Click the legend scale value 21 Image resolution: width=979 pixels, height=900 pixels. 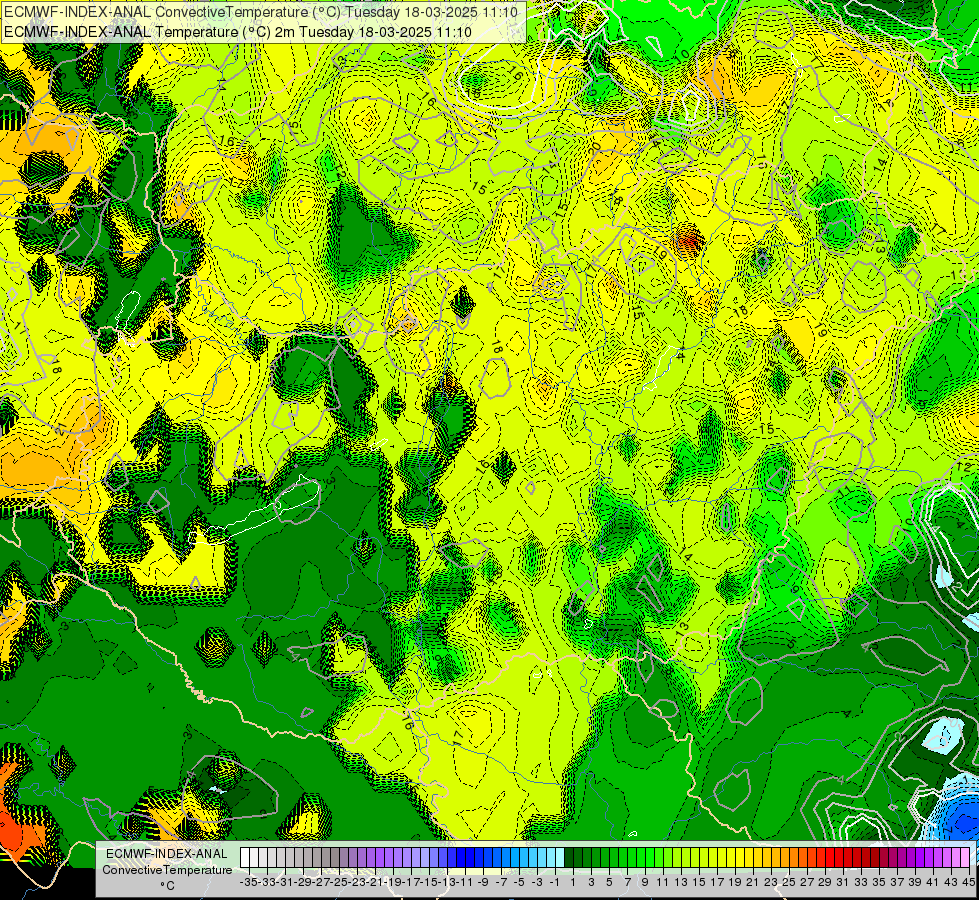tap(752, 883)
